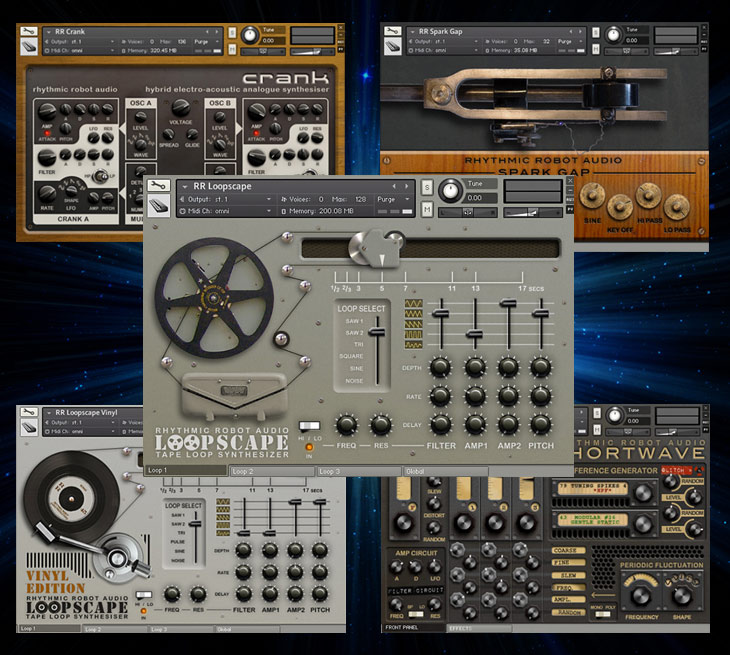Click the Tune value field 0.00 in Loopscape
This screenshot has width=730, height=655.
(480, 198)
